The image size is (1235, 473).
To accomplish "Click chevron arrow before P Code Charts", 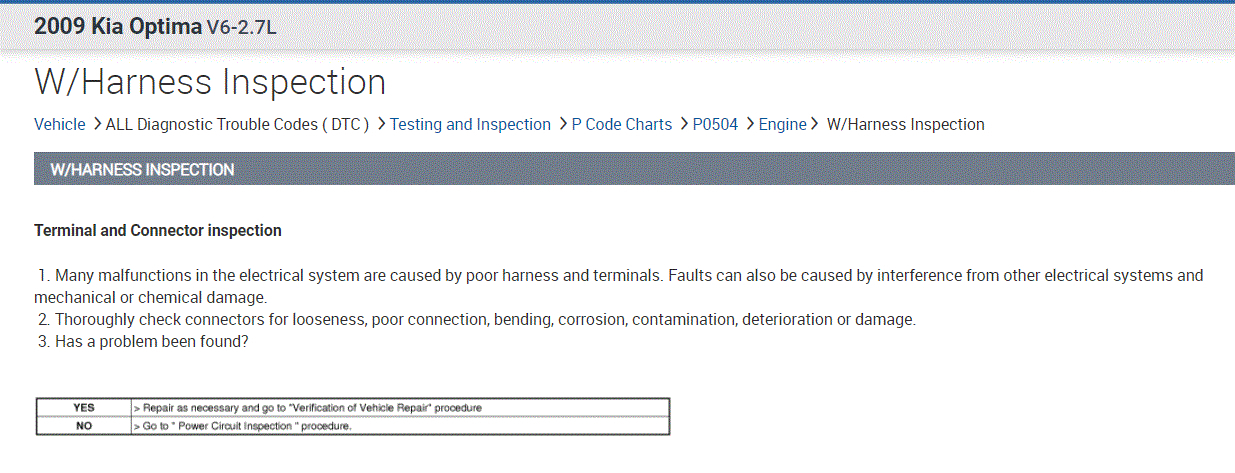I will point(564,124).
